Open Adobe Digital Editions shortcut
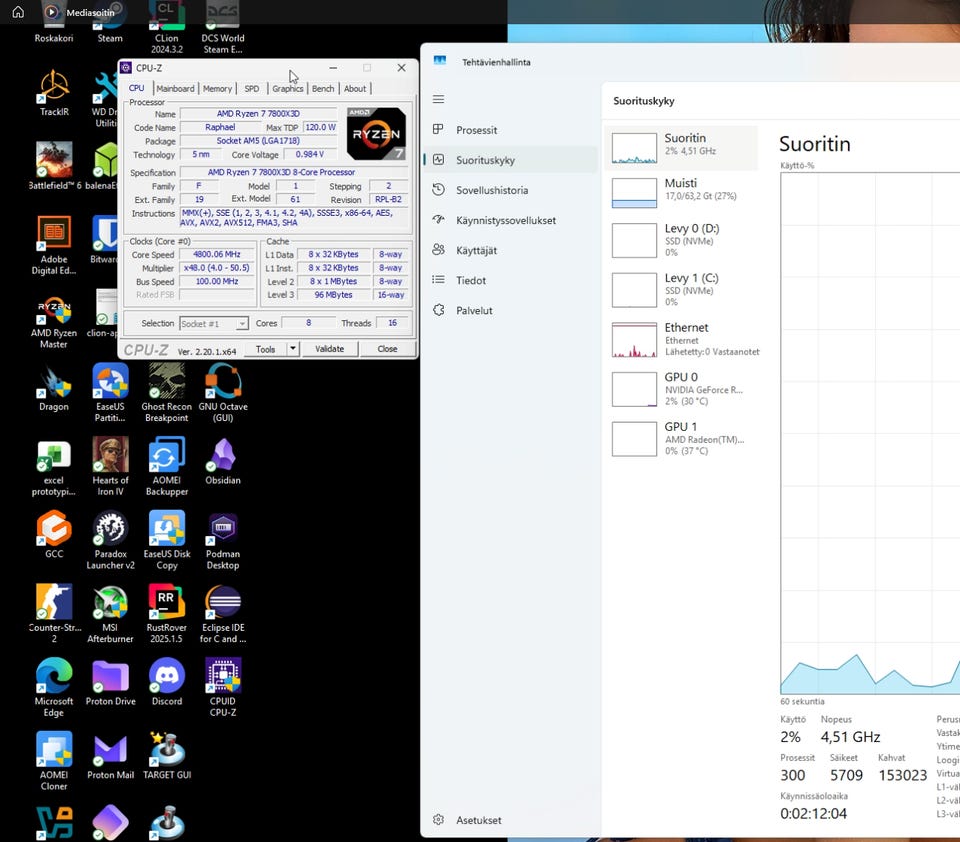The image size is (960, 842). tap(54, 245)
